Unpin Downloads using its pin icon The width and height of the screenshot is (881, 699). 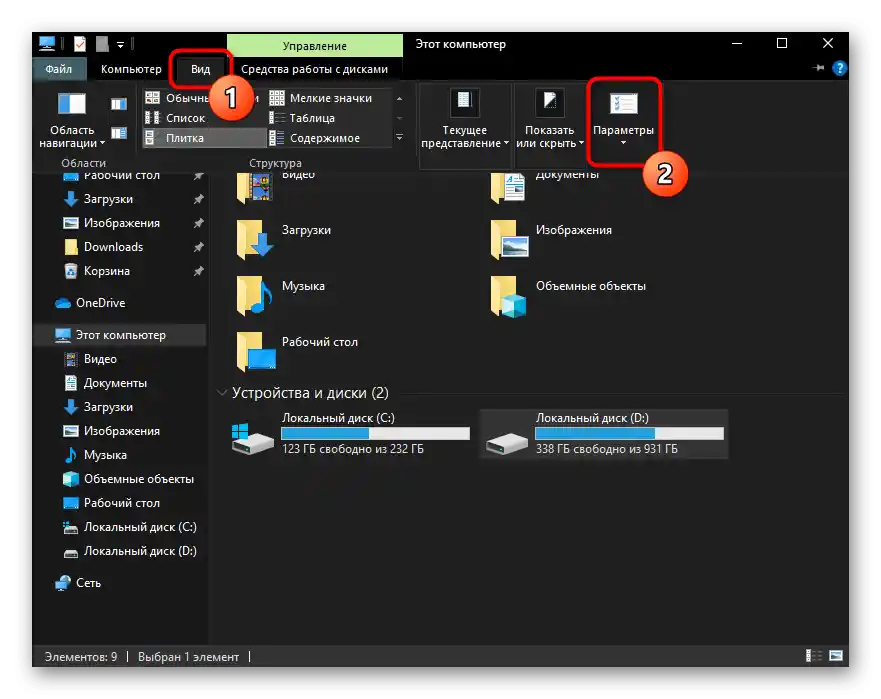coord(198,247)
